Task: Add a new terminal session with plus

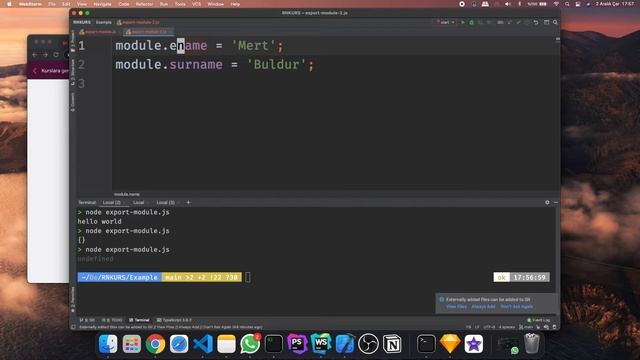Action: coord(188,202)
